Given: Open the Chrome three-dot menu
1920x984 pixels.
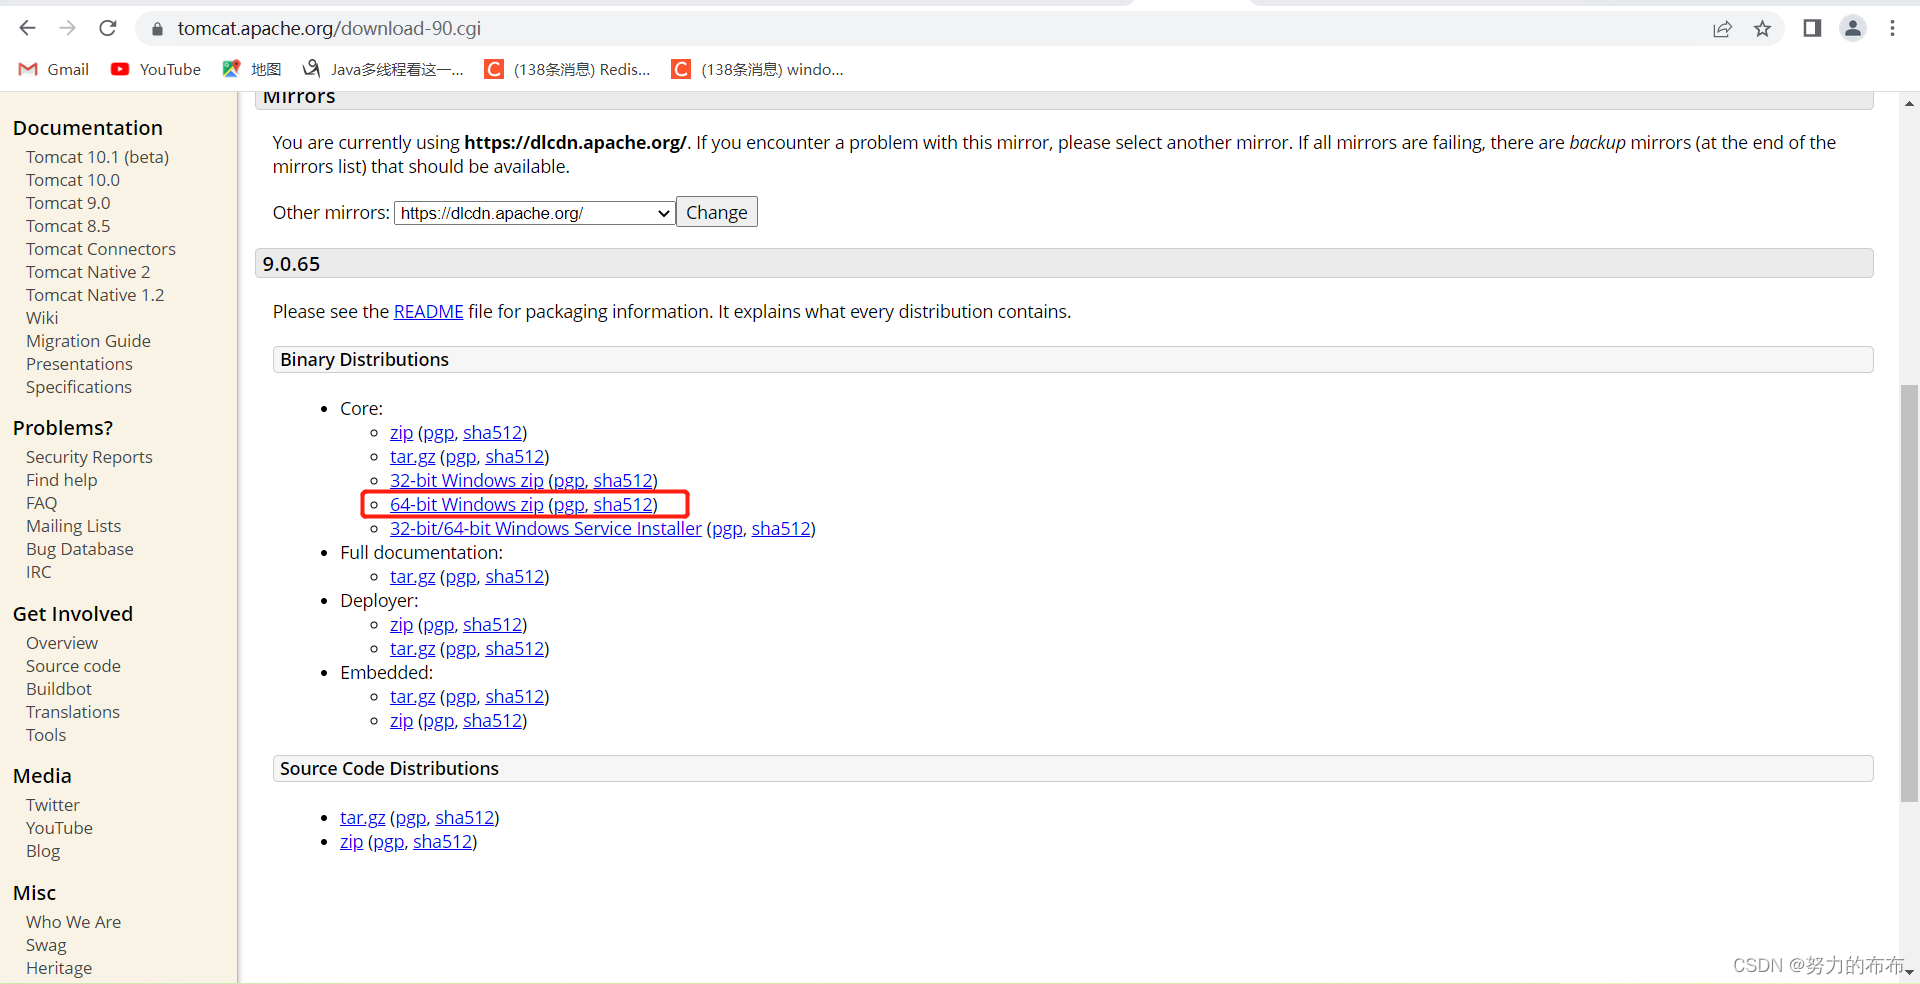Looking at the screenshot, I should [1892, 28].
